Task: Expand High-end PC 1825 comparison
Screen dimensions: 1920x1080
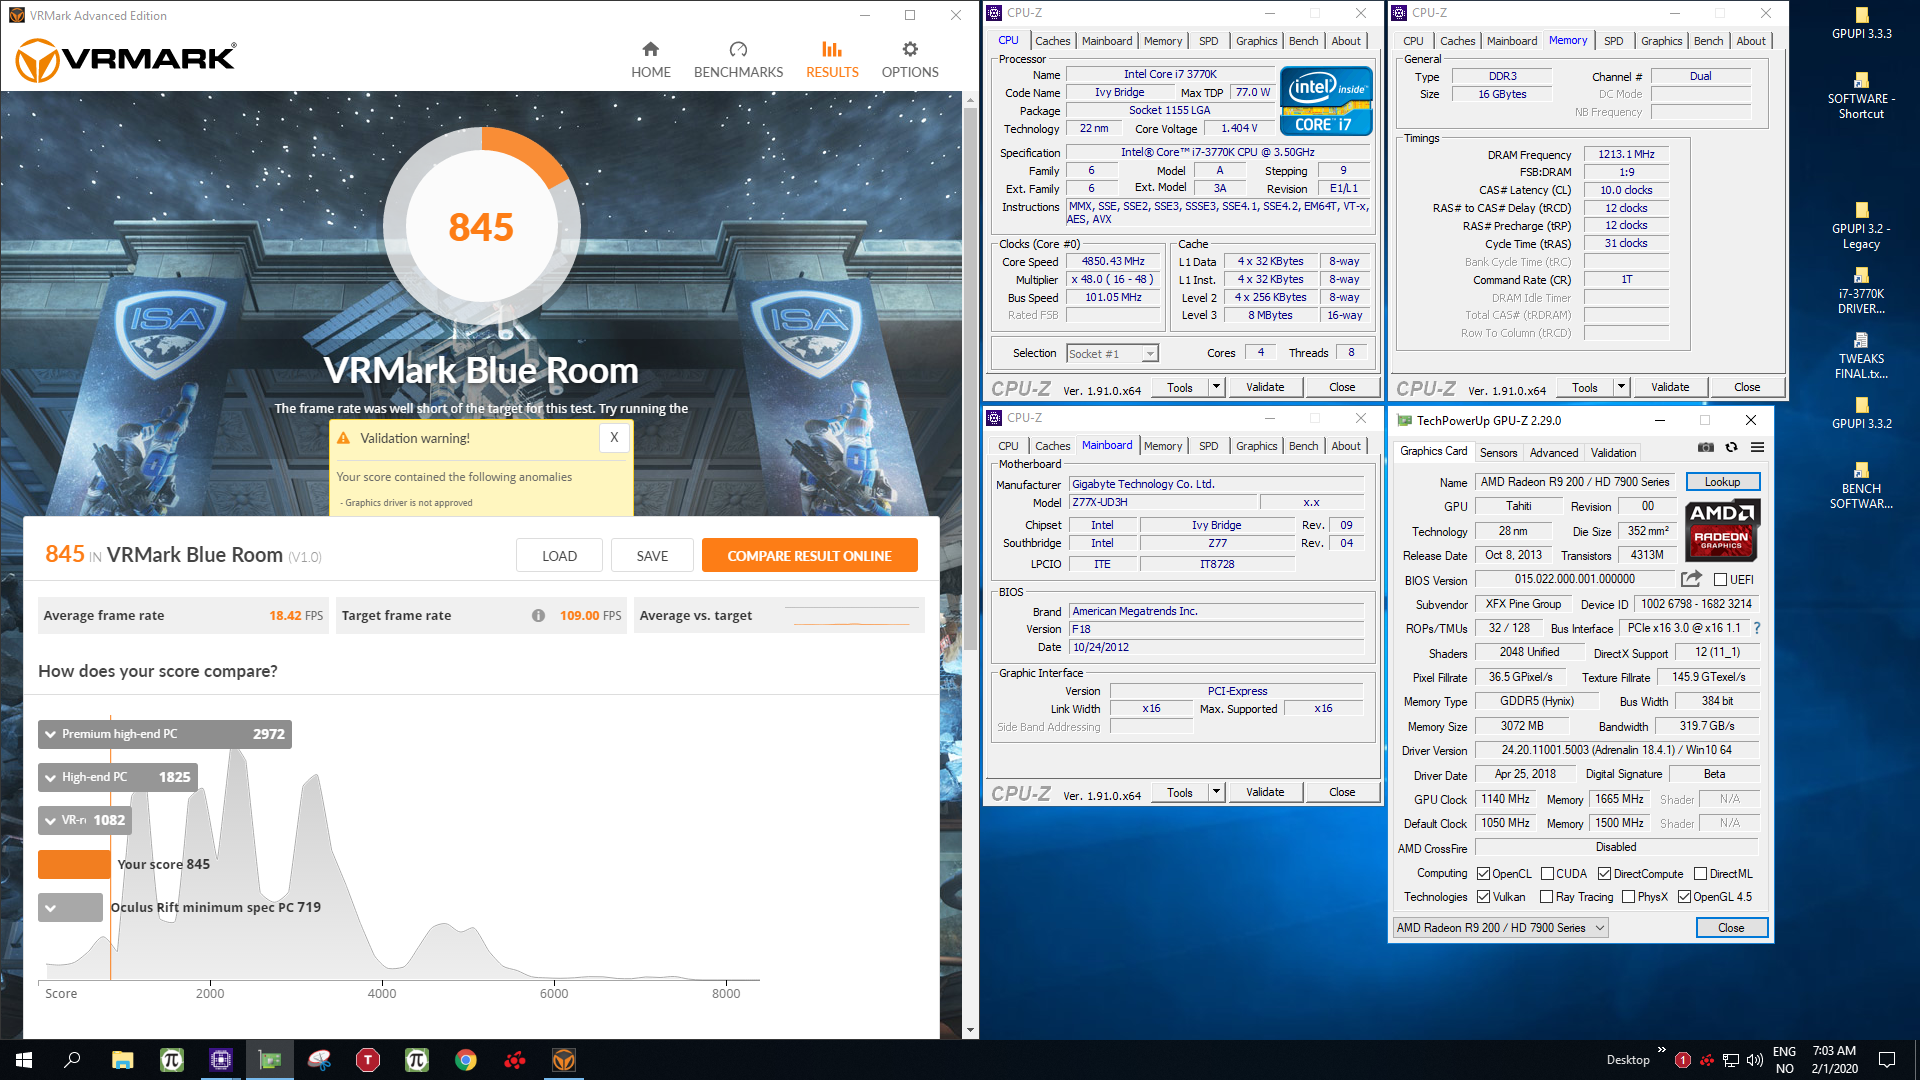Action: 118,777
